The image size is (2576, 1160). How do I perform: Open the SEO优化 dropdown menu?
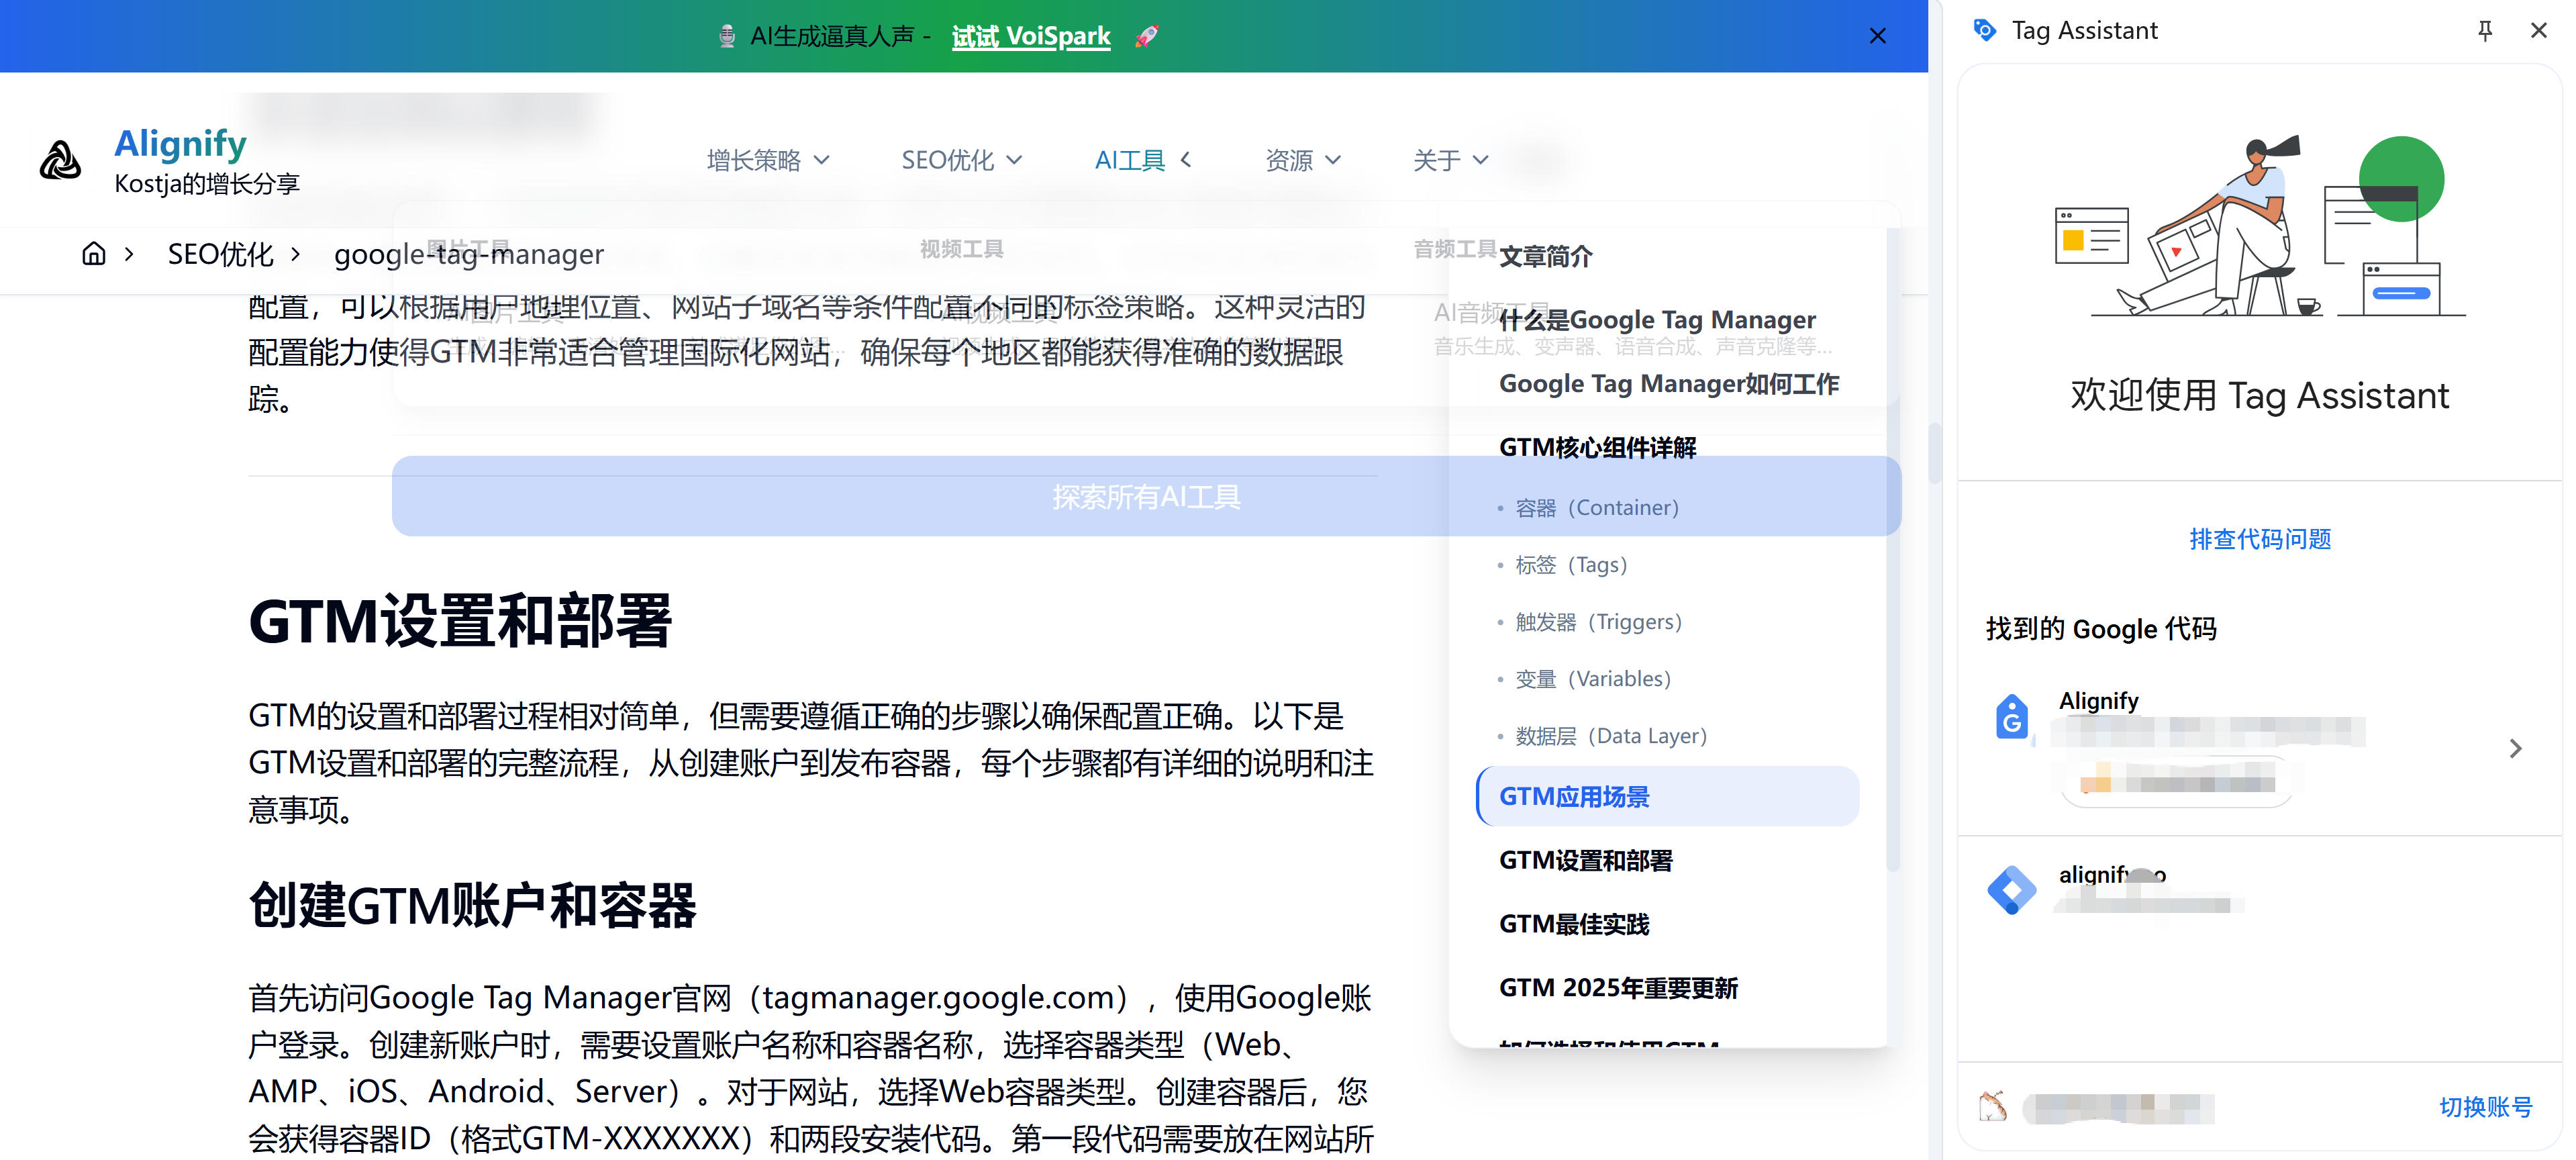coord(960,160)
